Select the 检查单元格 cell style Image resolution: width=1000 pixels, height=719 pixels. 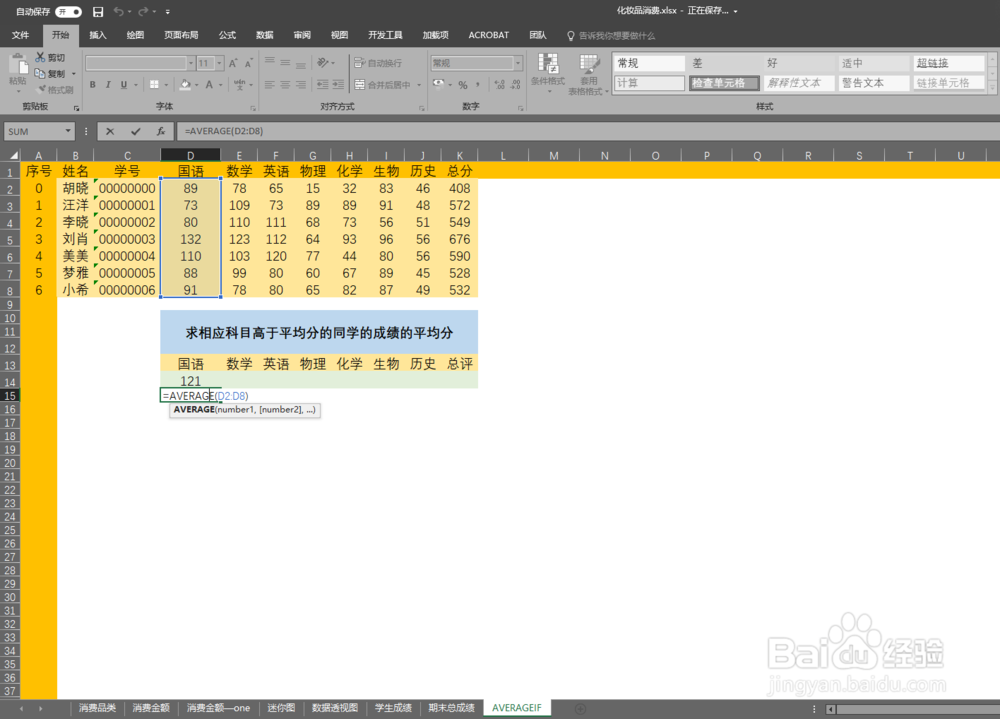724,83
